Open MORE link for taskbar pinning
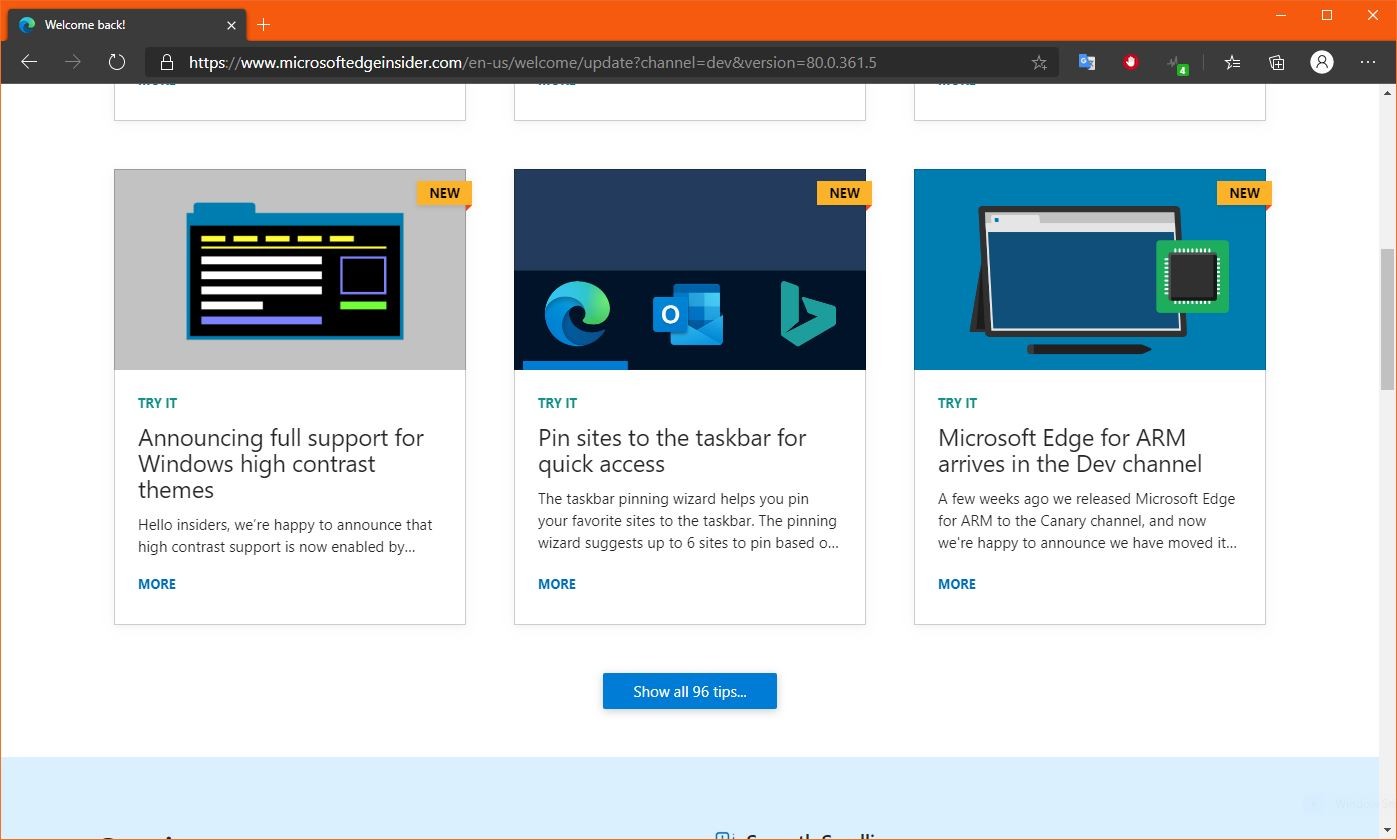The width and height of the screenshot is (1397, 840). coord(557,584)
